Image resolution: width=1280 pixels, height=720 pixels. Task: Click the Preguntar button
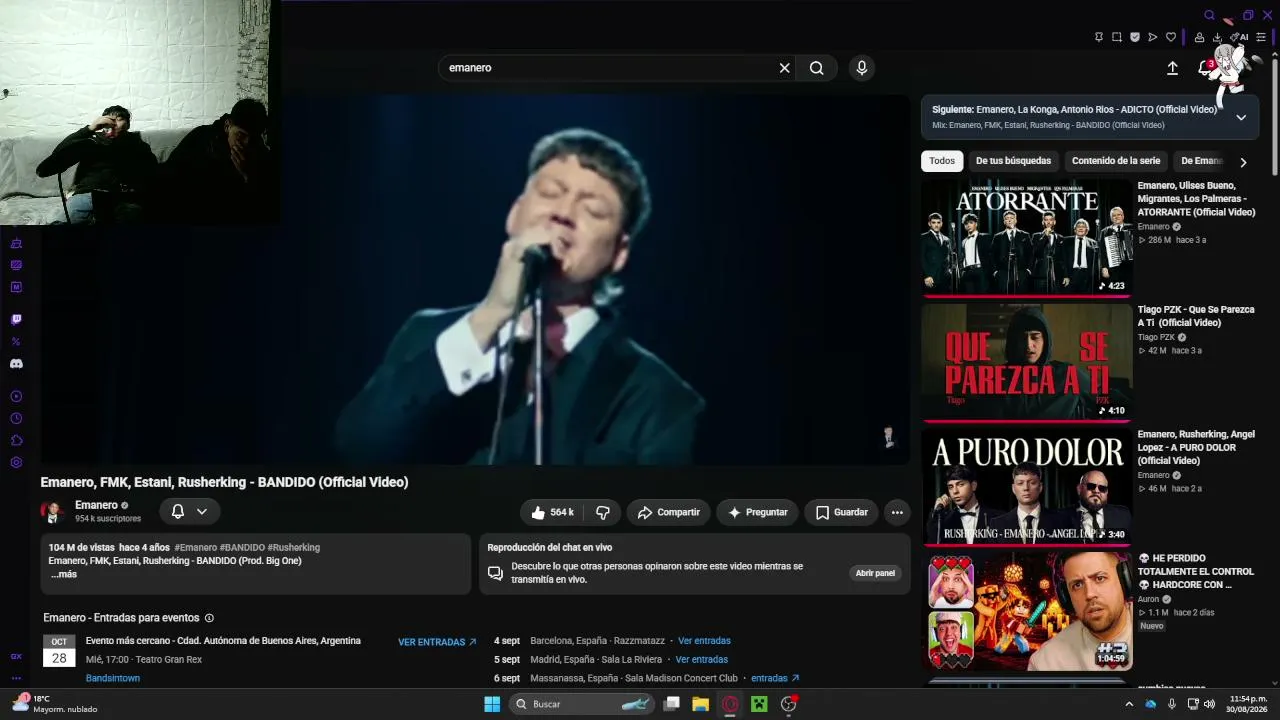pos(757,512)
